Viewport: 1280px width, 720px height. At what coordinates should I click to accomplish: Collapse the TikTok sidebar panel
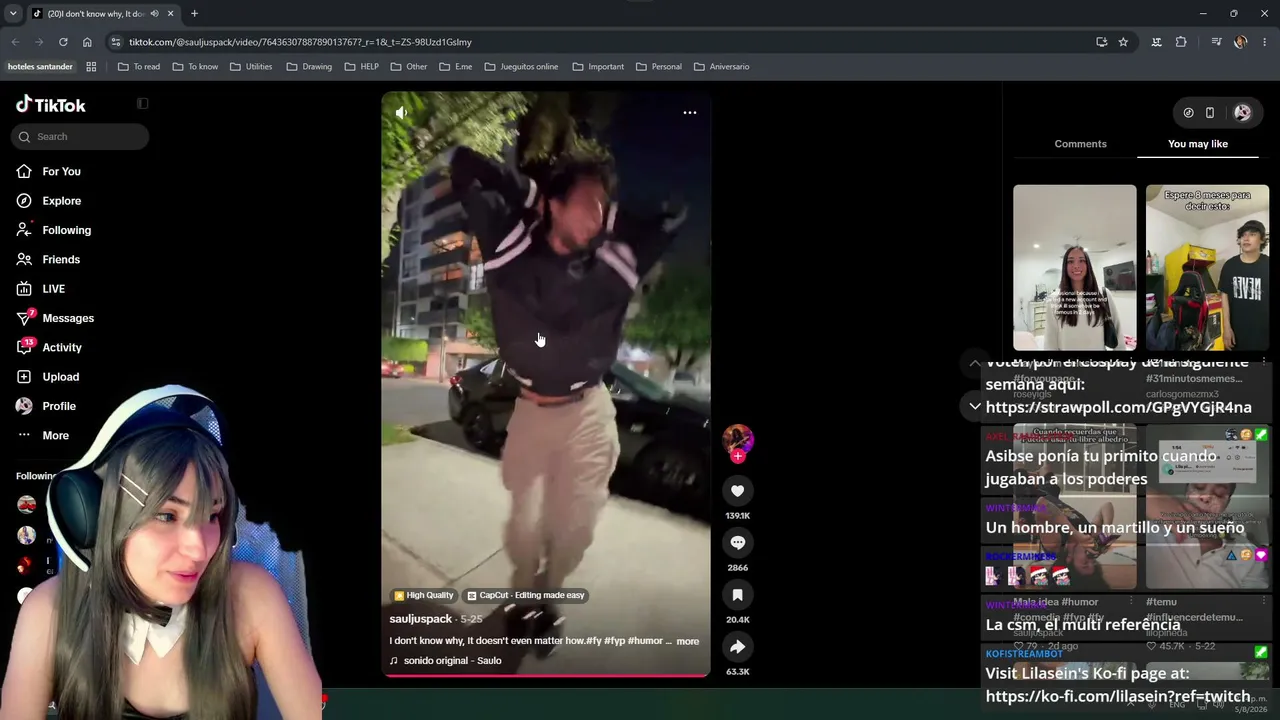coord(143,103)
